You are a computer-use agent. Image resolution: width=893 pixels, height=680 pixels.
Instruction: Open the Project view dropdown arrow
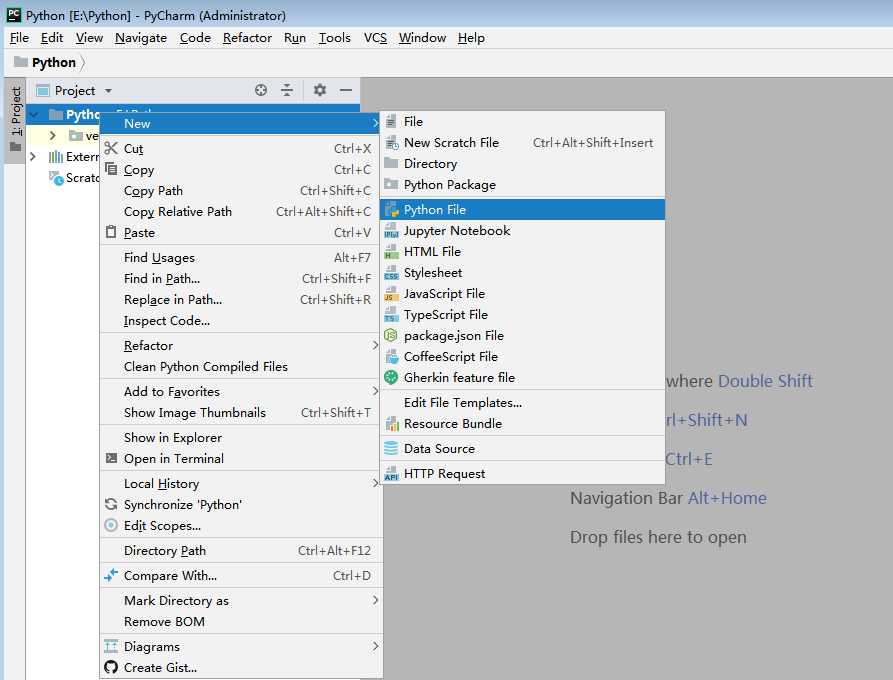[108, 91]
